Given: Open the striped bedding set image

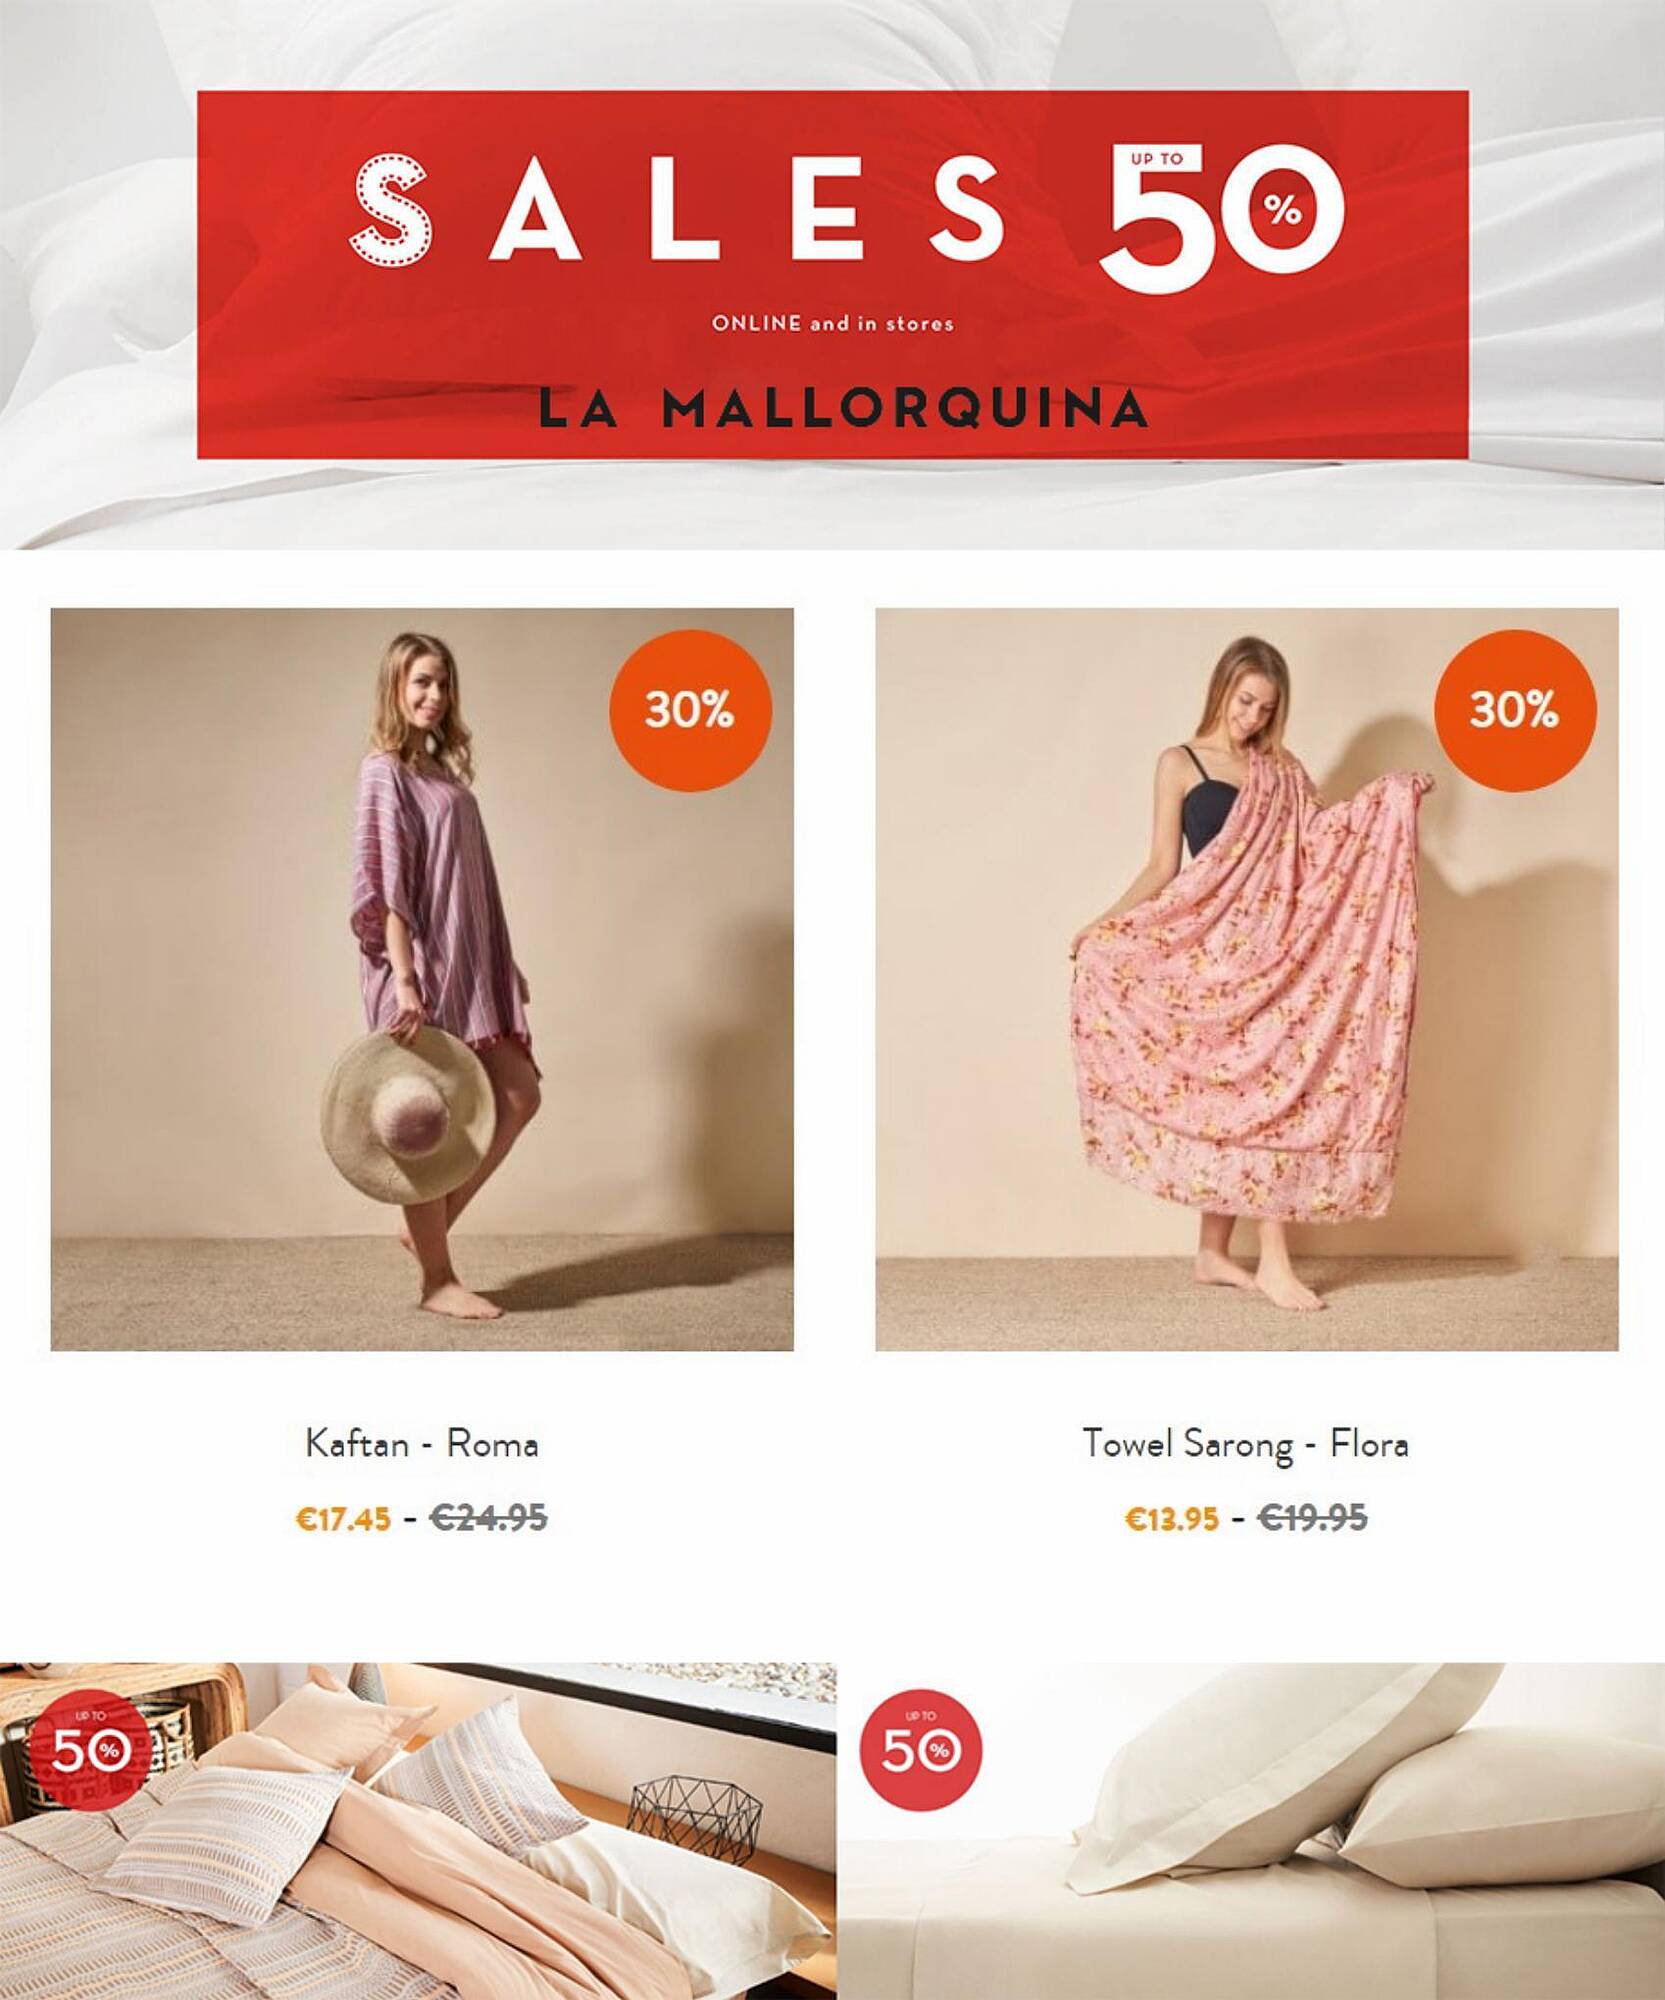Looking at the screenshot, I should pos(417,1831).
